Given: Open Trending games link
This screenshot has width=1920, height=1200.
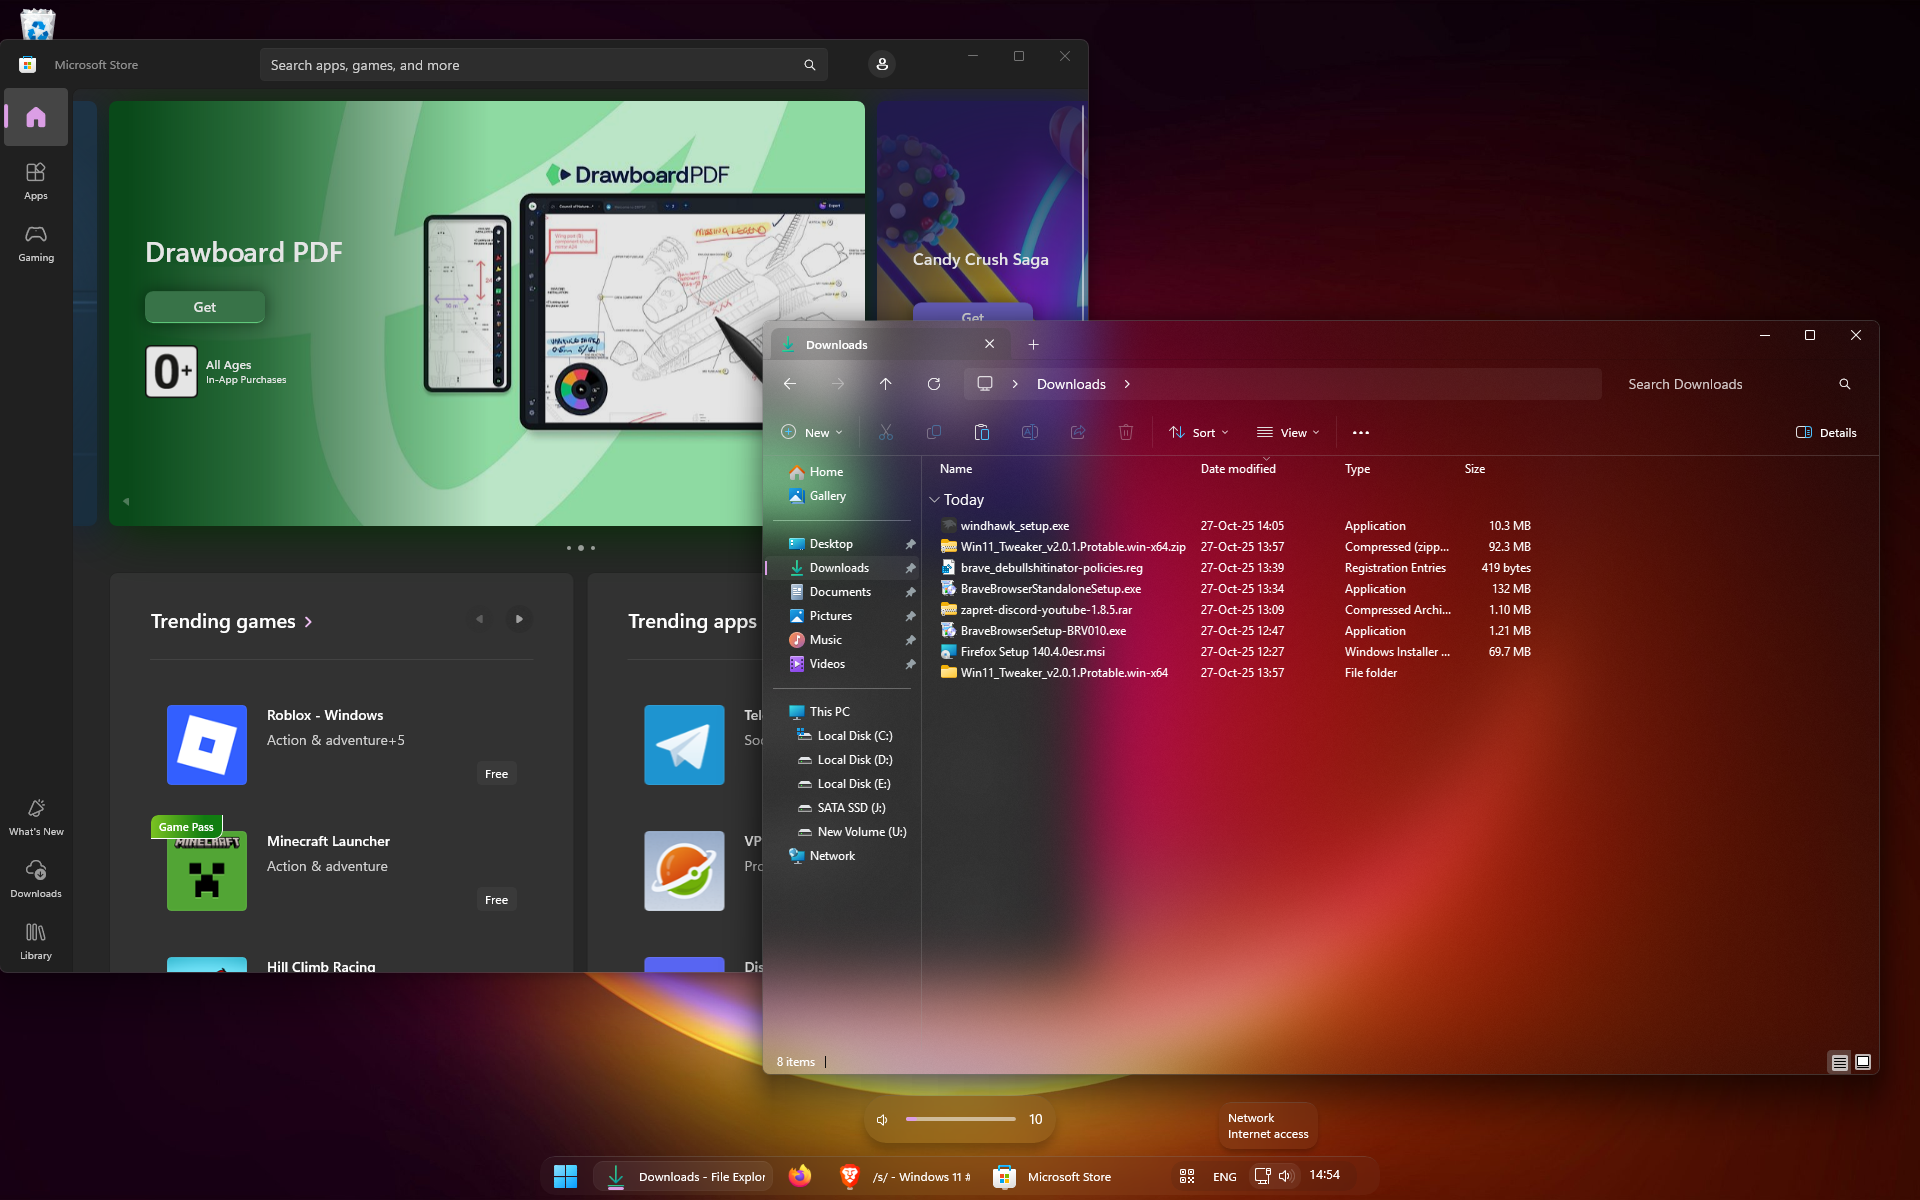Looking at the screenshot, I should [x=231, y=621].
